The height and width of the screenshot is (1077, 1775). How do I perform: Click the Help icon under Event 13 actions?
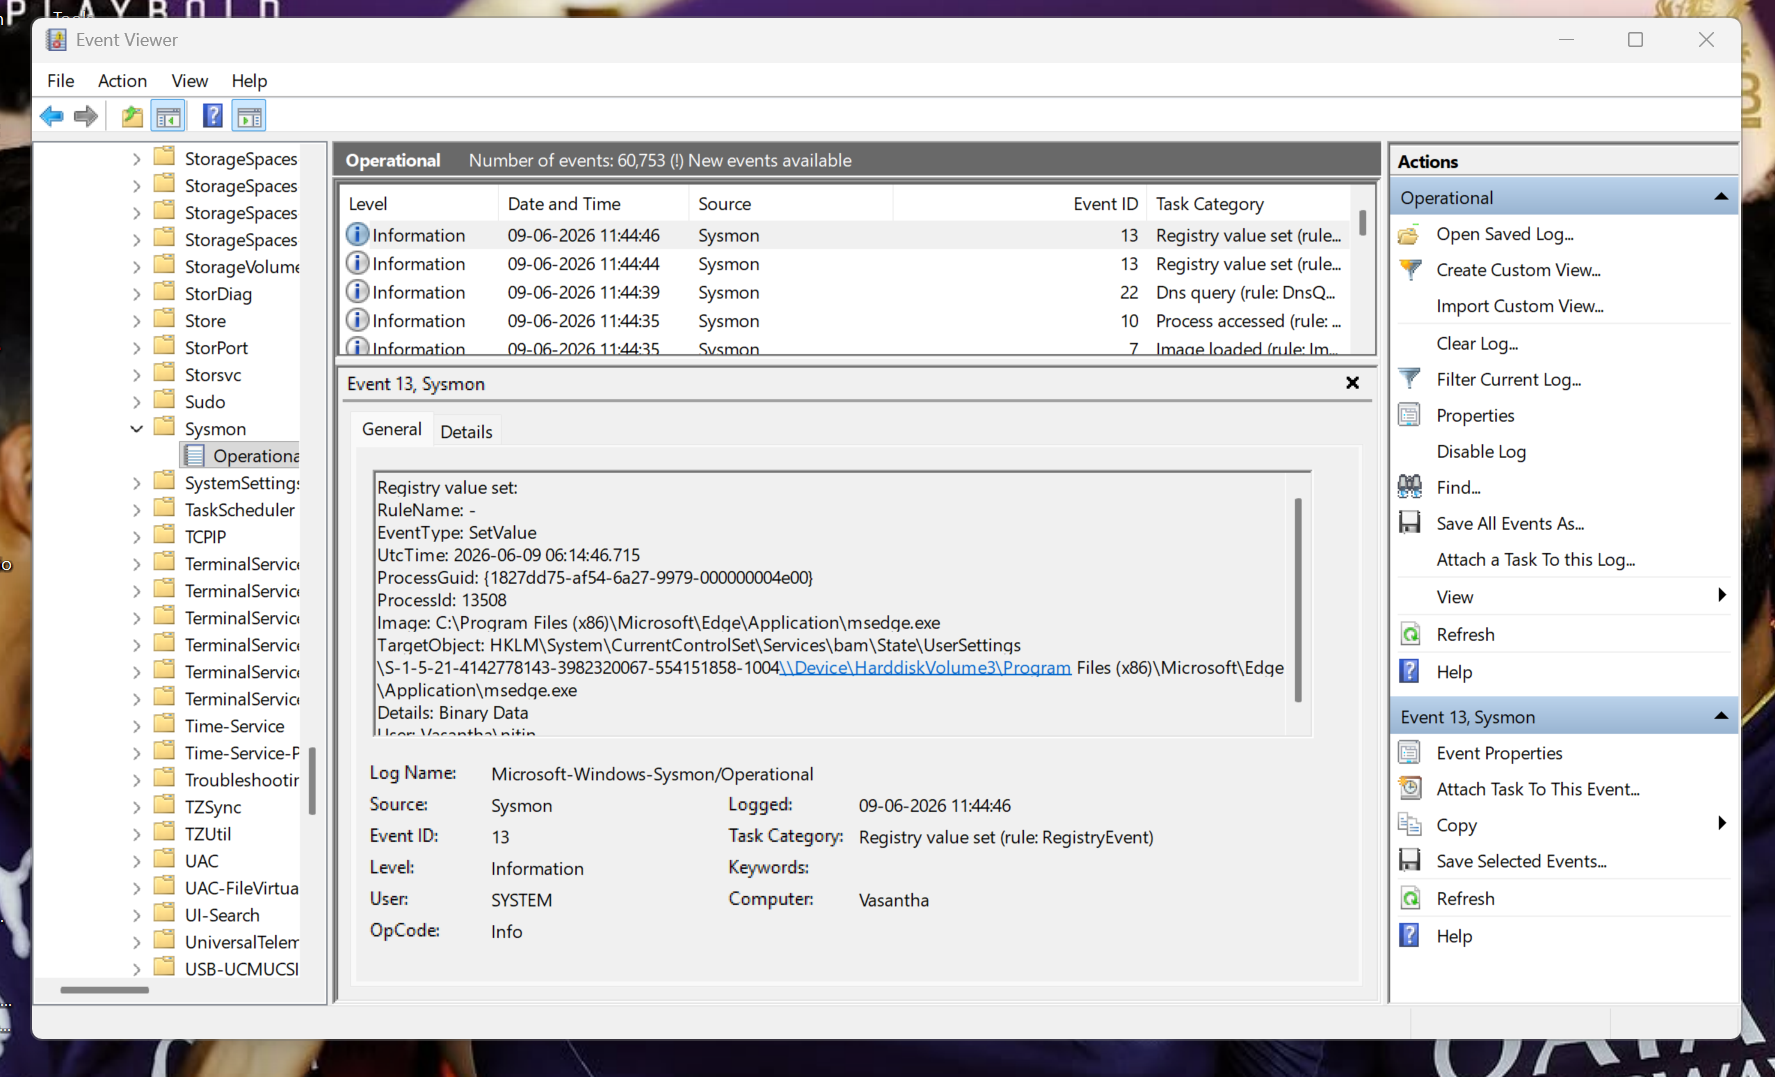(1409, 935)
